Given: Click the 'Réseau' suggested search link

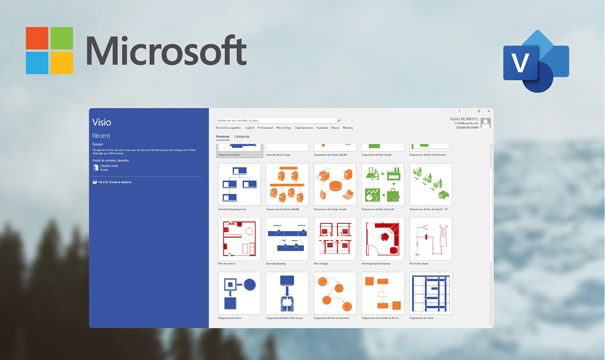Looking at the screenshot, I should (x=335, y=128).
